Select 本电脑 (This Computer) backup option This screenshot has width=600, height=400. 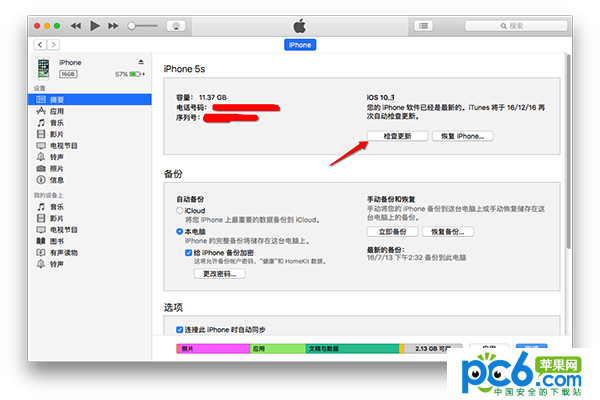pyautogui.click(x=180, y=231)
